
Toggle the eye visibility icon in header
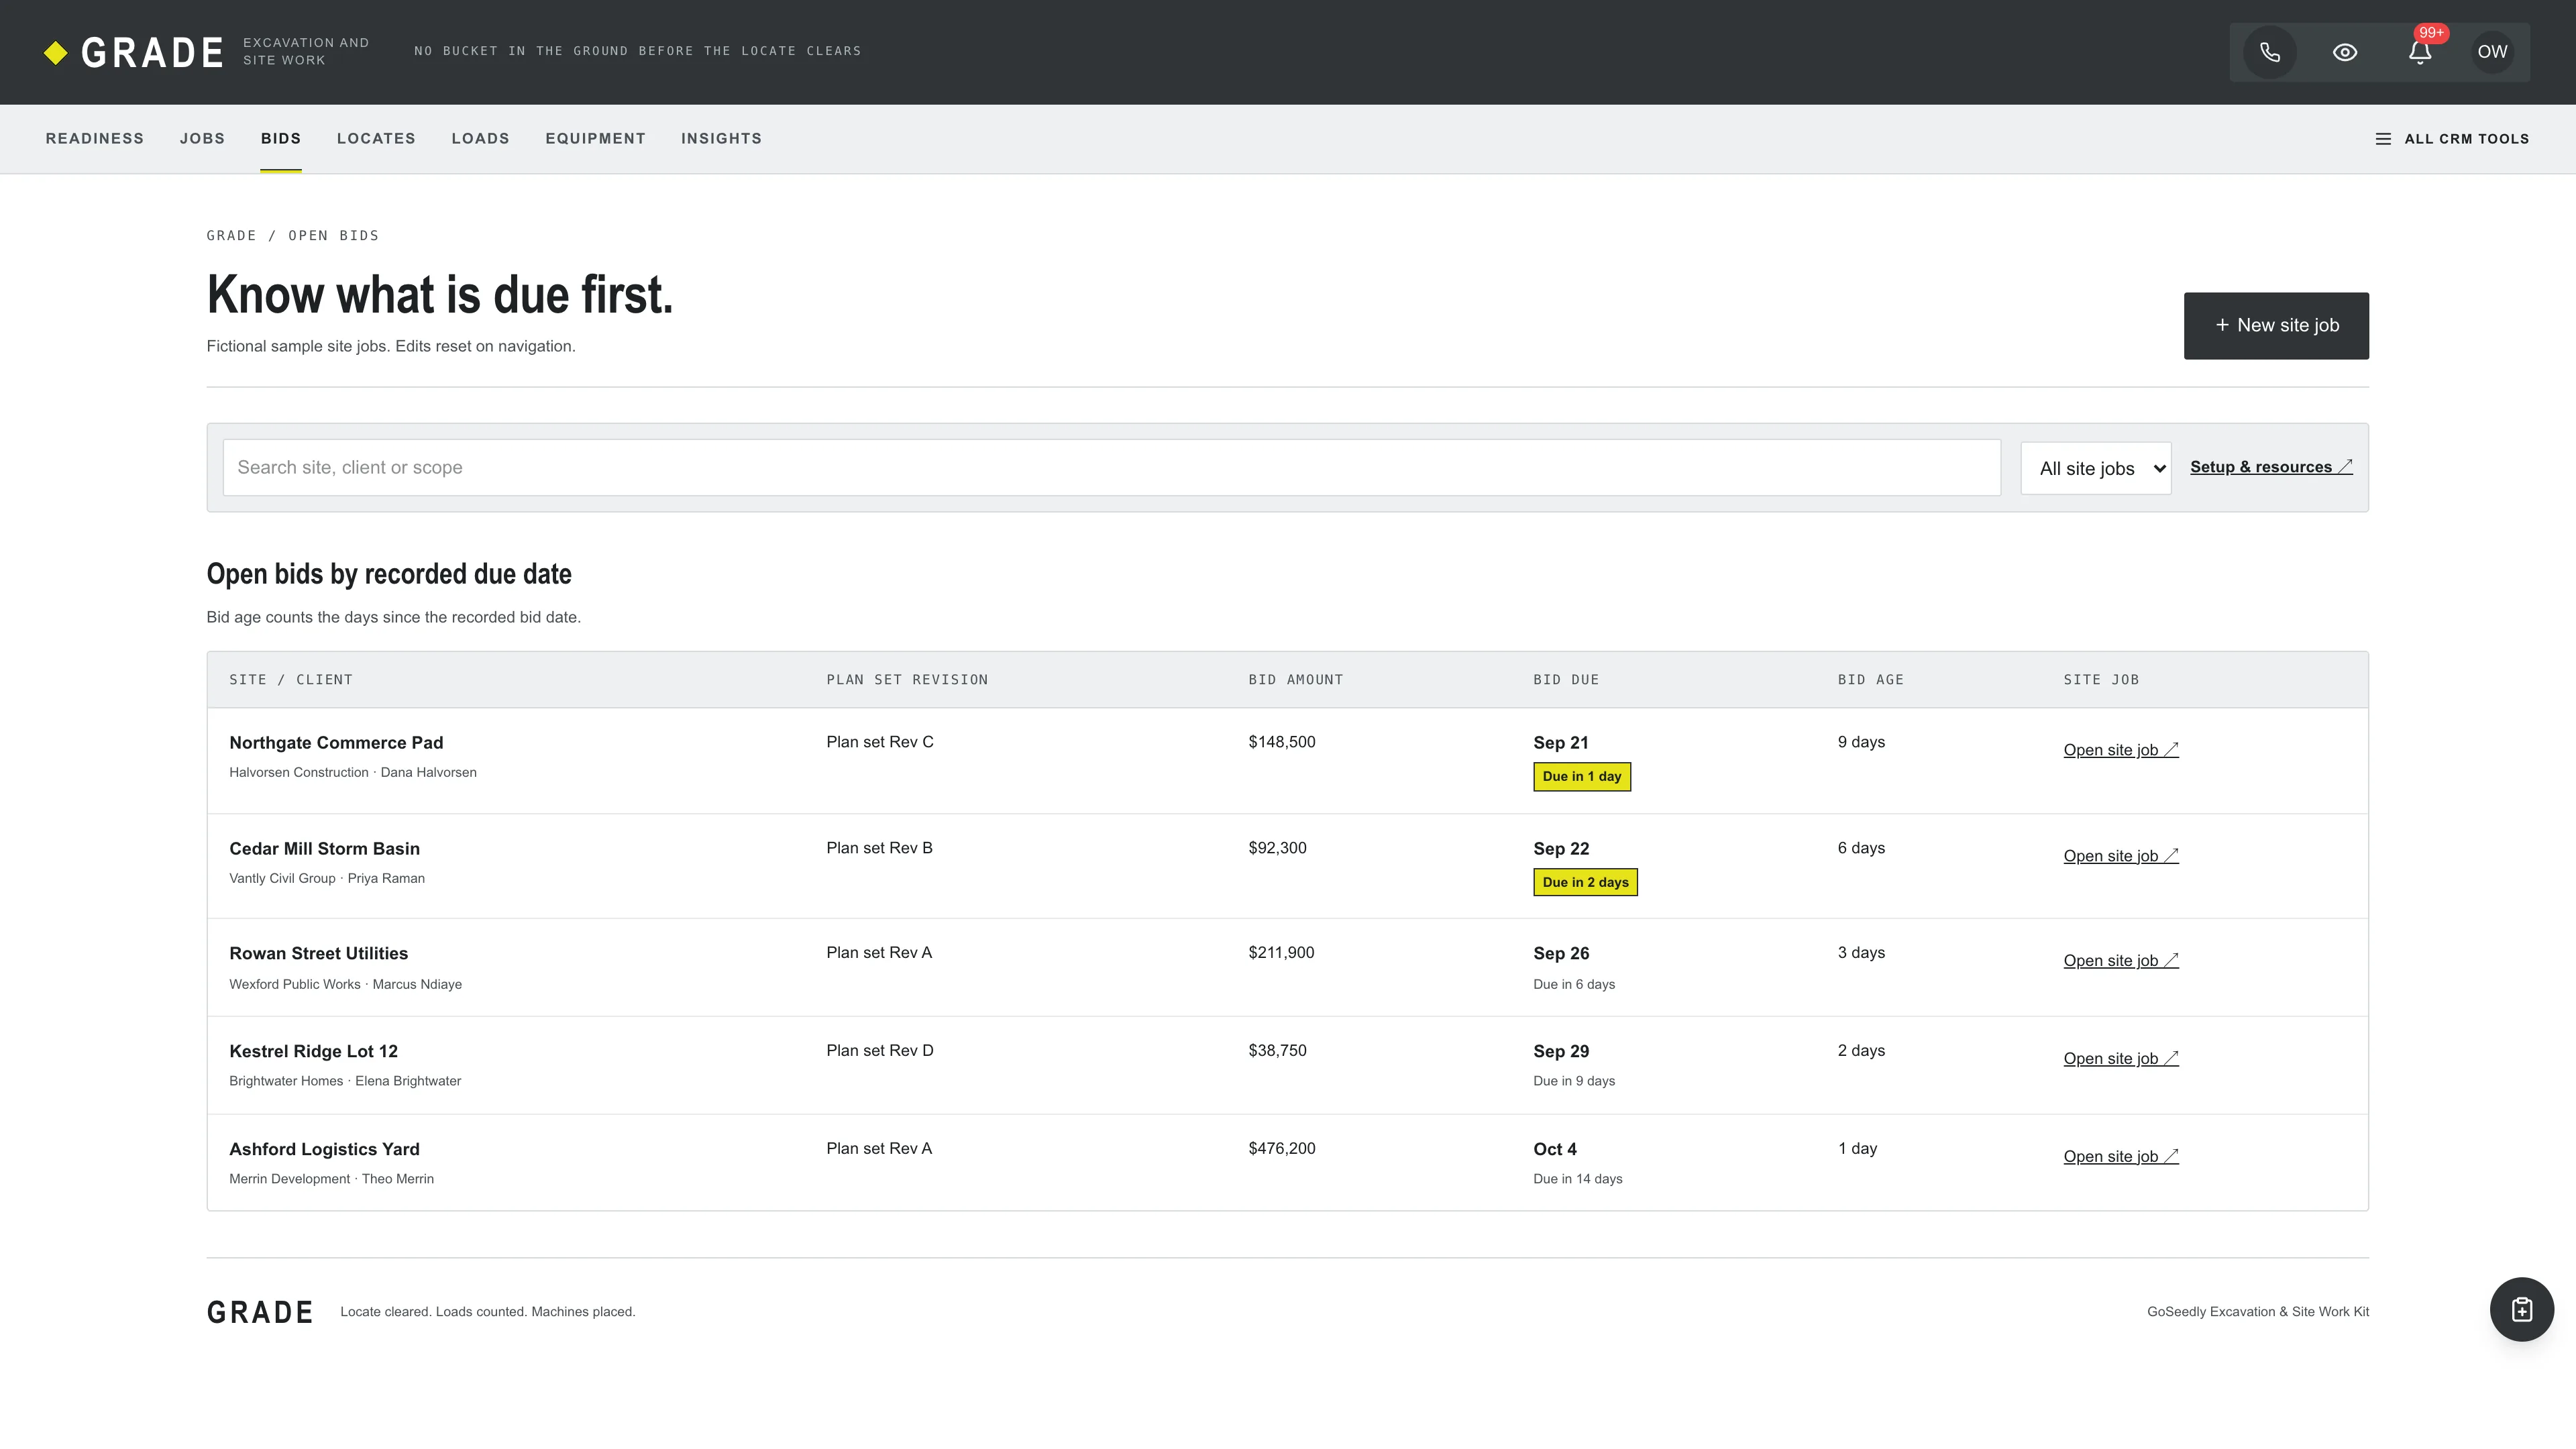(x=2345, y=52)
